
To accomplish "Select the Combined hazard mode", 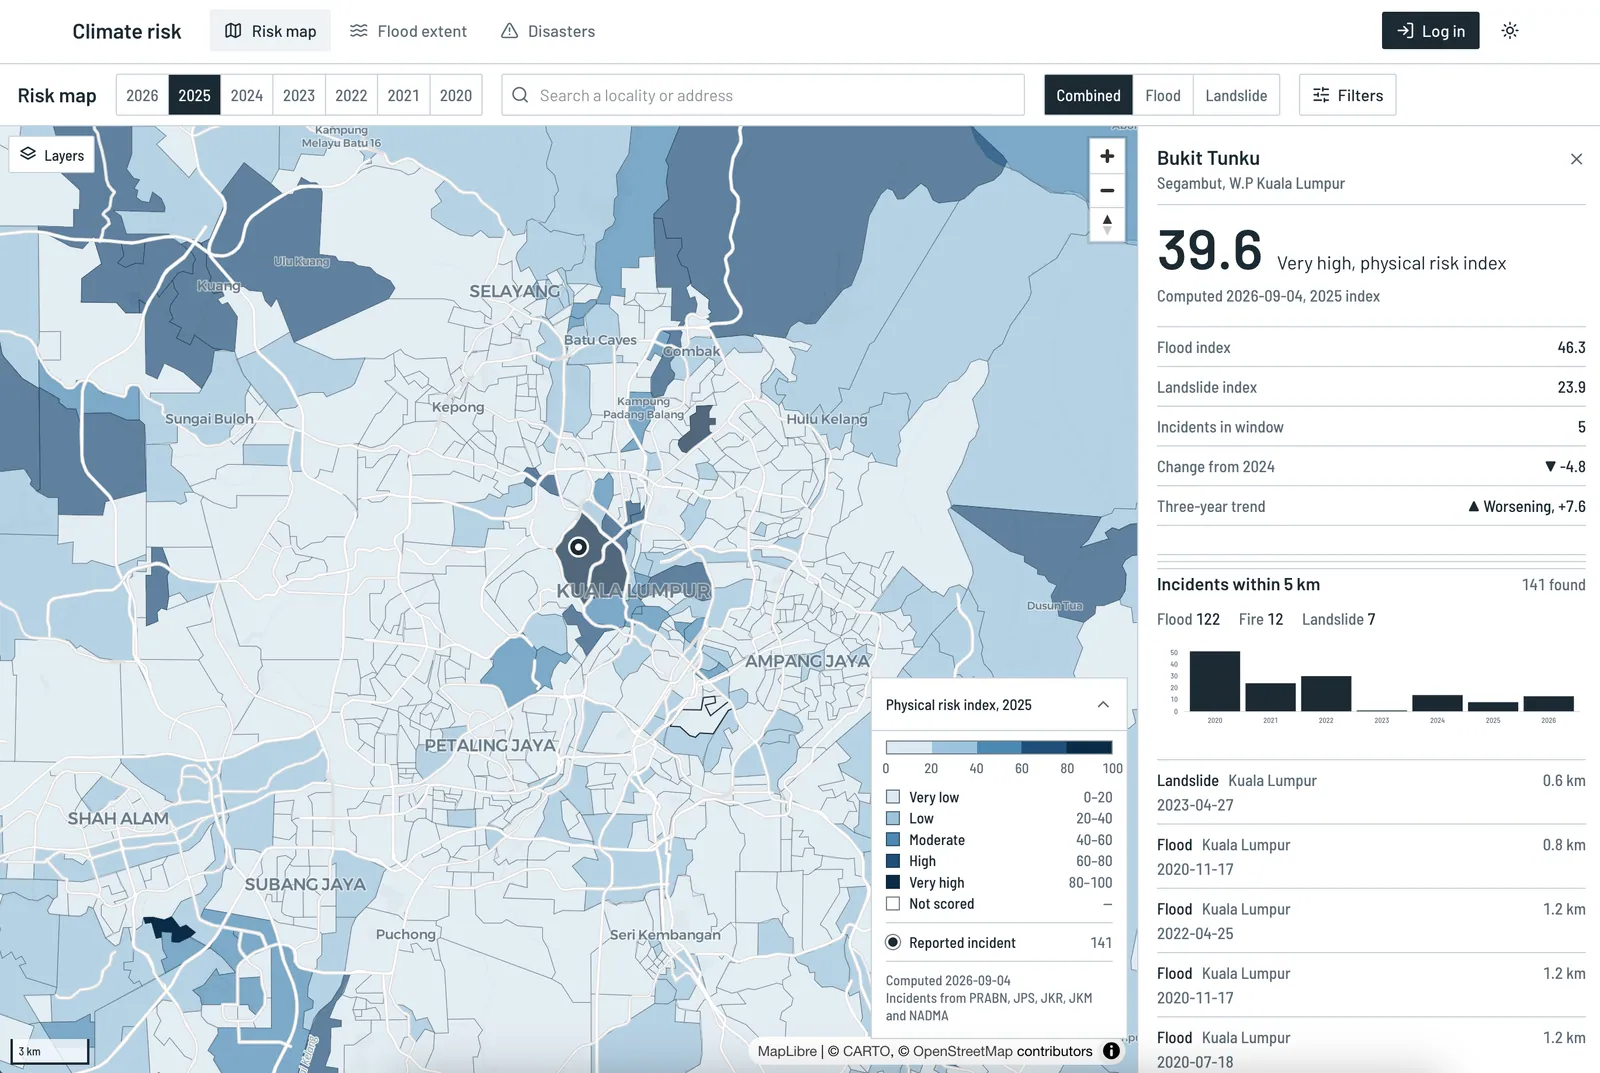I will coord(1088,95).
